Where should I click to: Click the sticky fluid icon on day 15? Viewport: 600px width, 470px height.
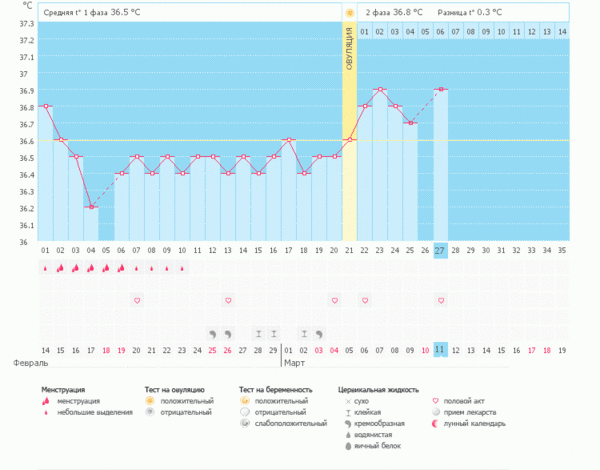pyautogui.click(x=258, y=333)
